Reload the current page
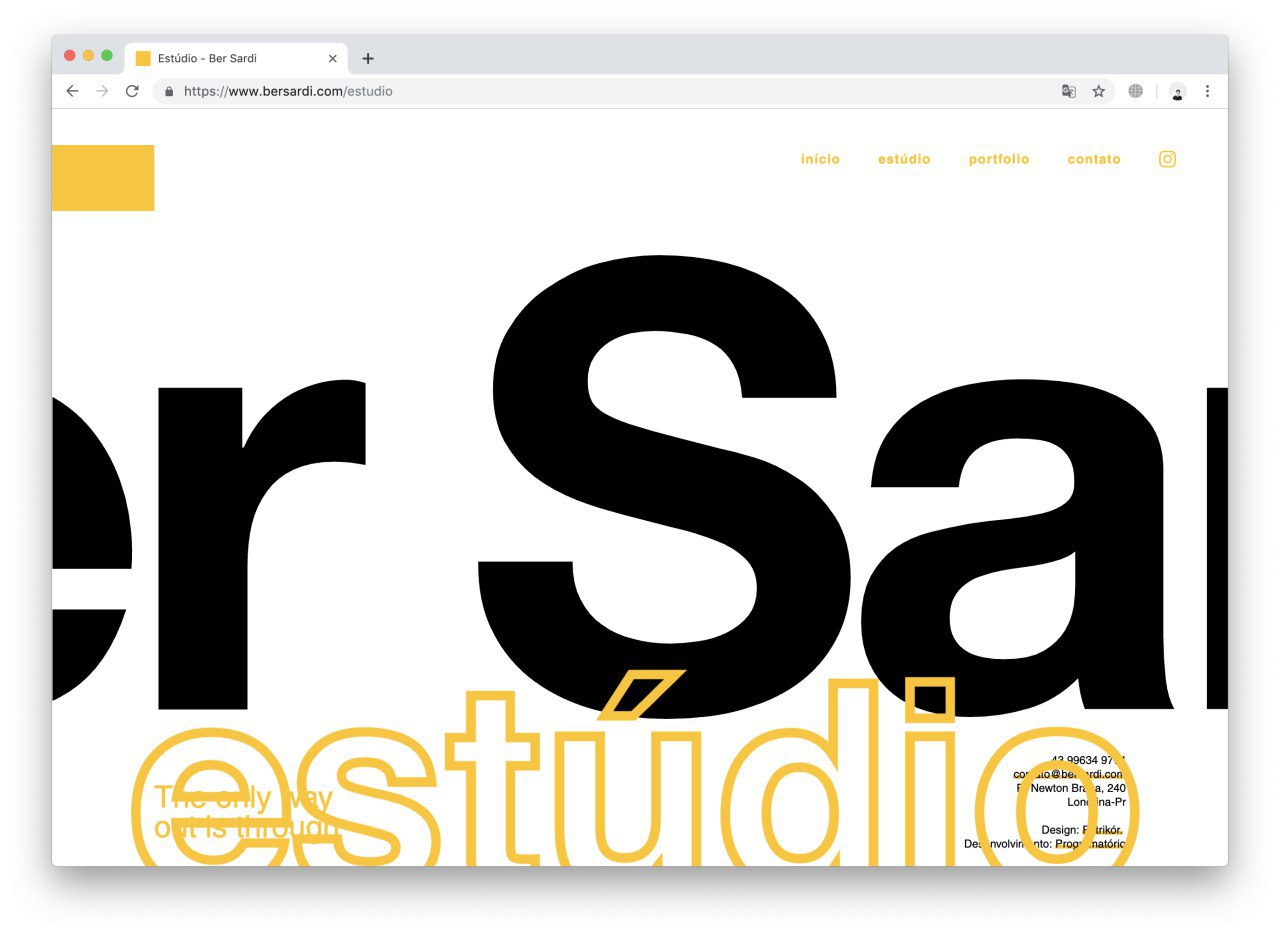 [x=132, y=91]
